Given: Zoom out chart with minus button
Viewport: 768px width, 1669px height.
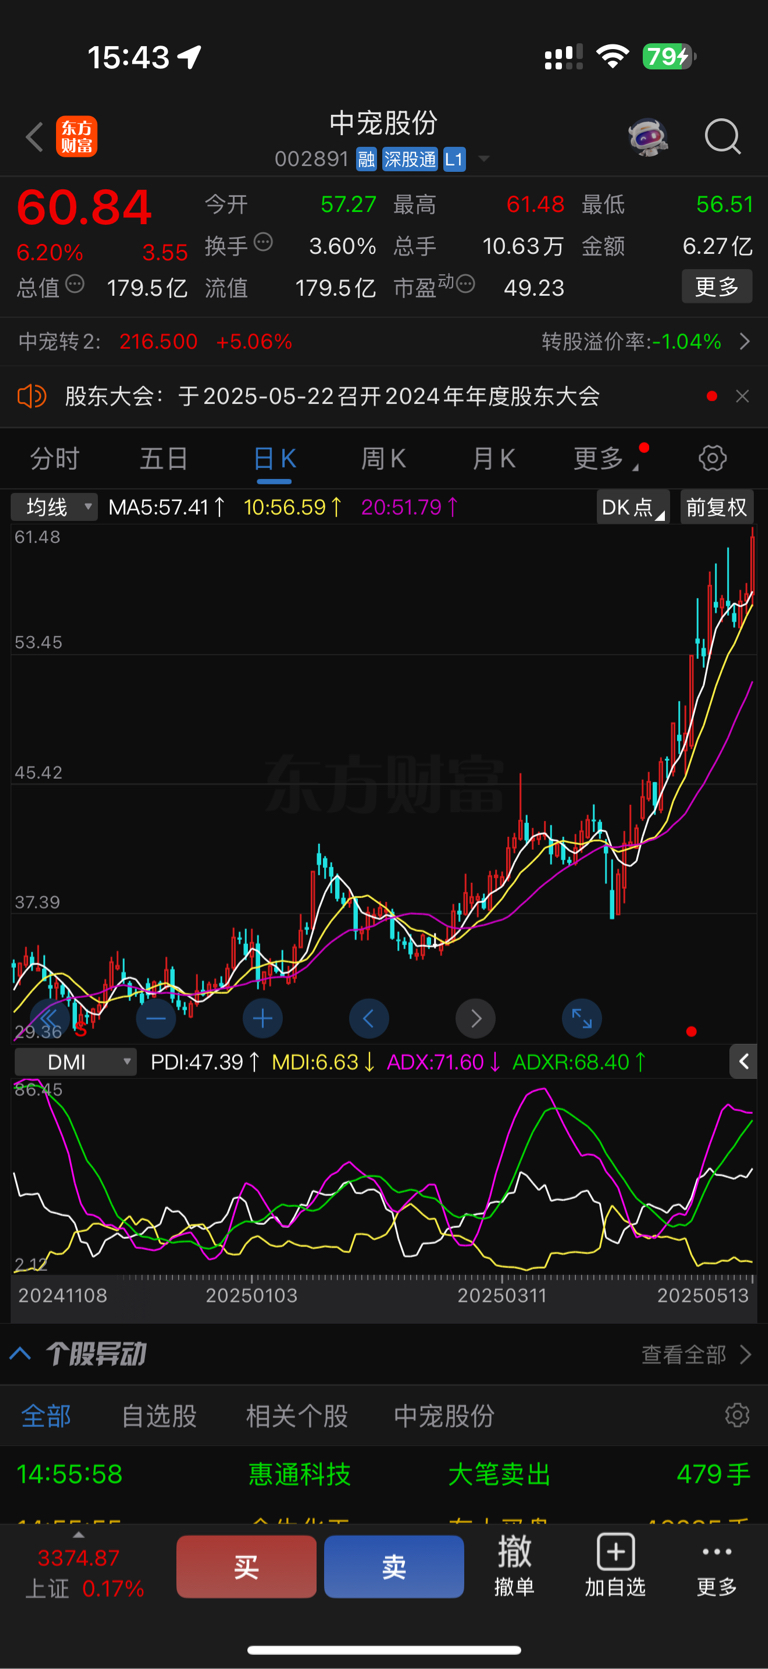Looking at the screenshot, I should pyautogui.click(x=156, y=1018).
